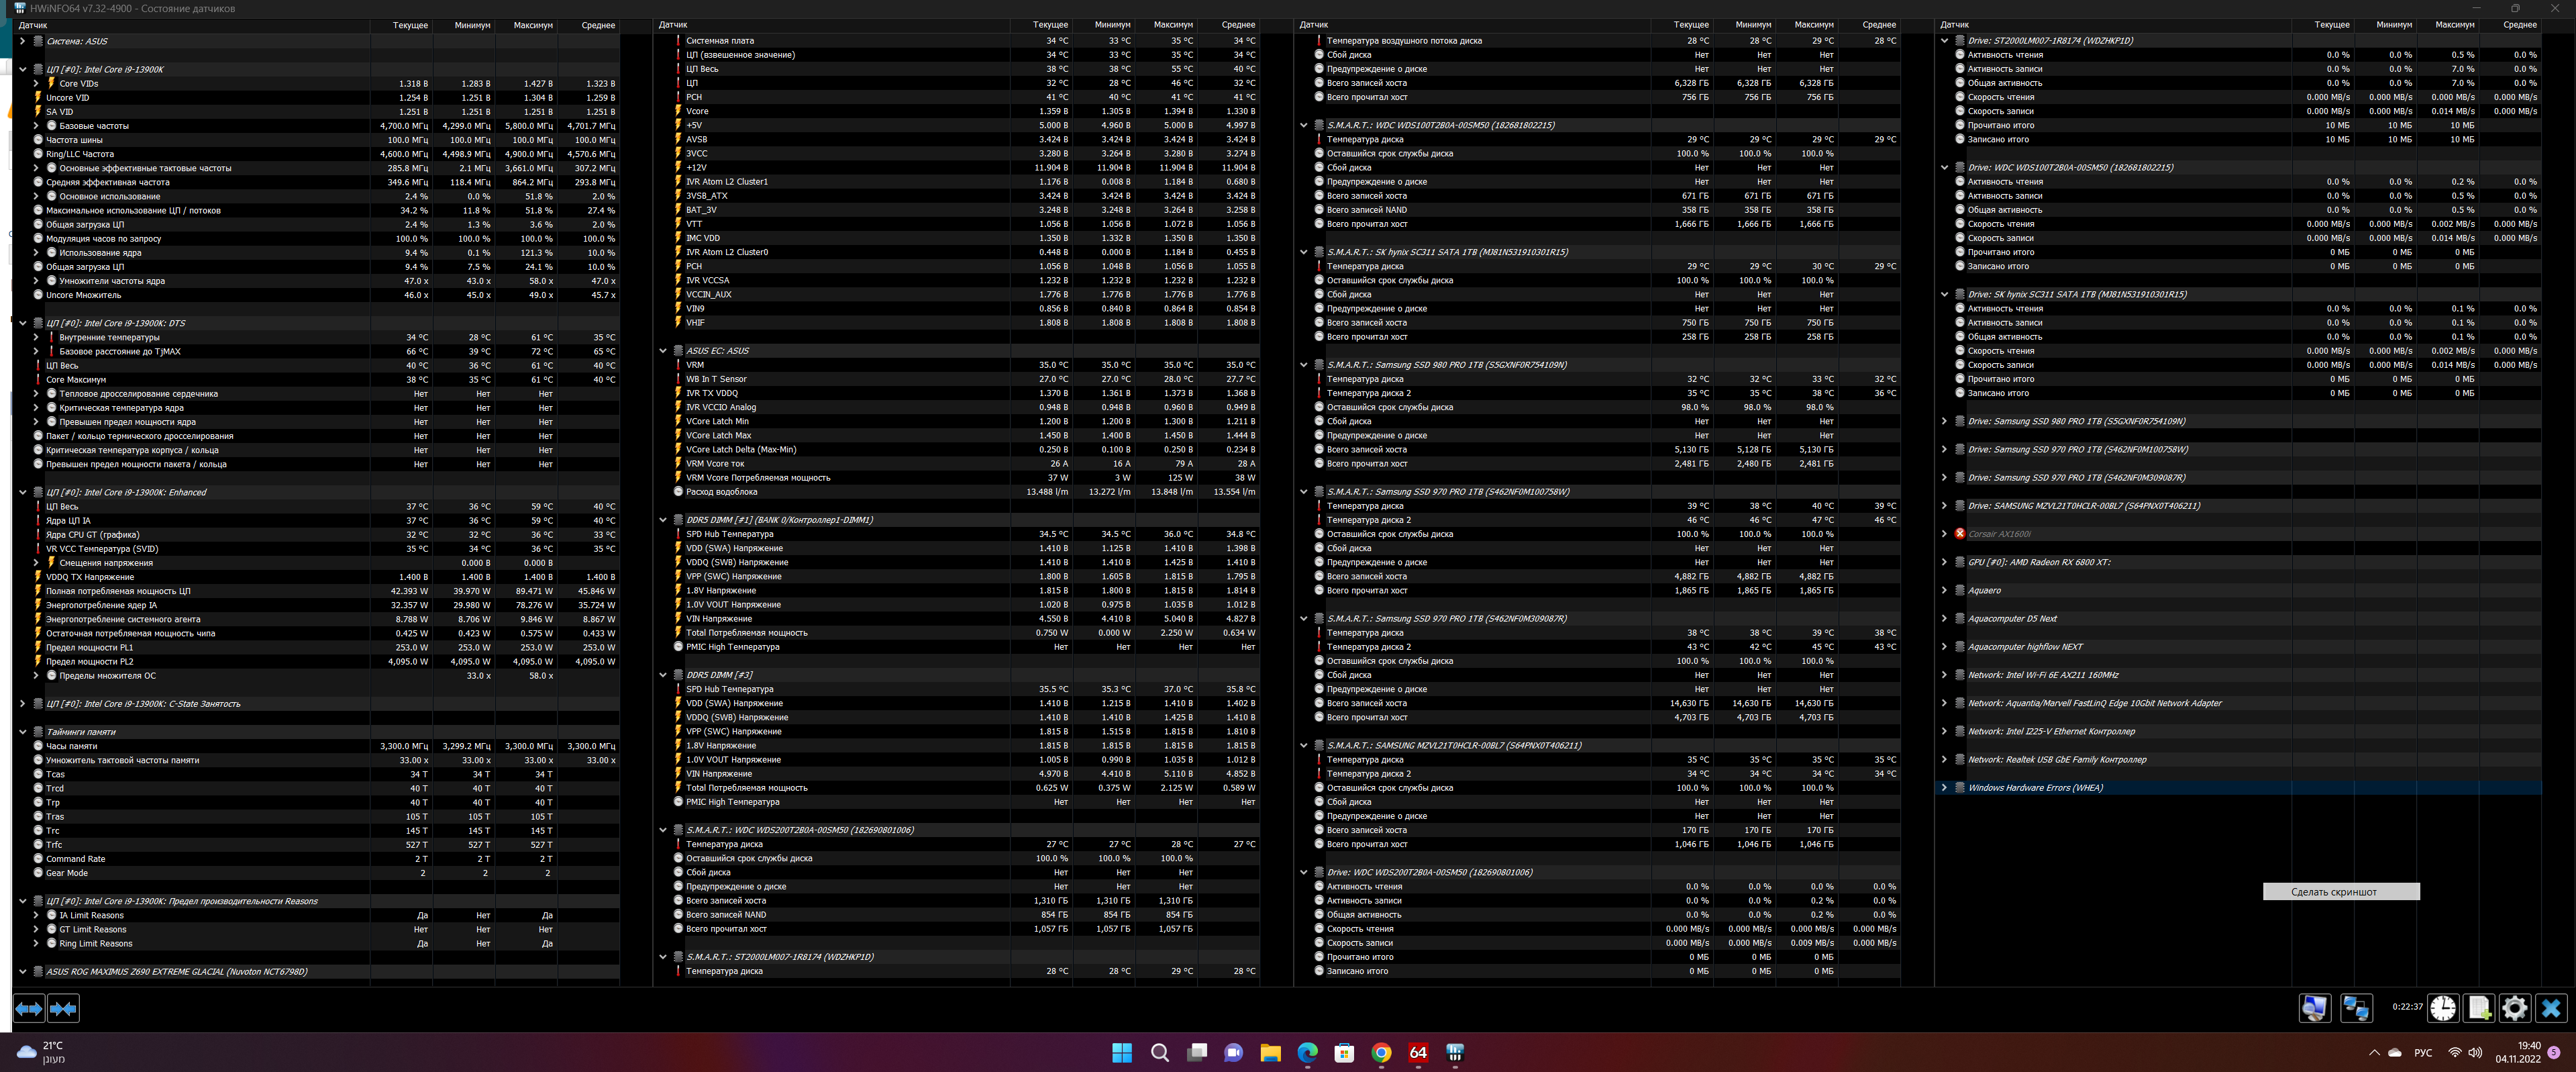Image resolution: width=2576 pixels, height=1072 pixels.
Task: Click the AIDA64 taskbar icon
Action: click(1418, 1052)
